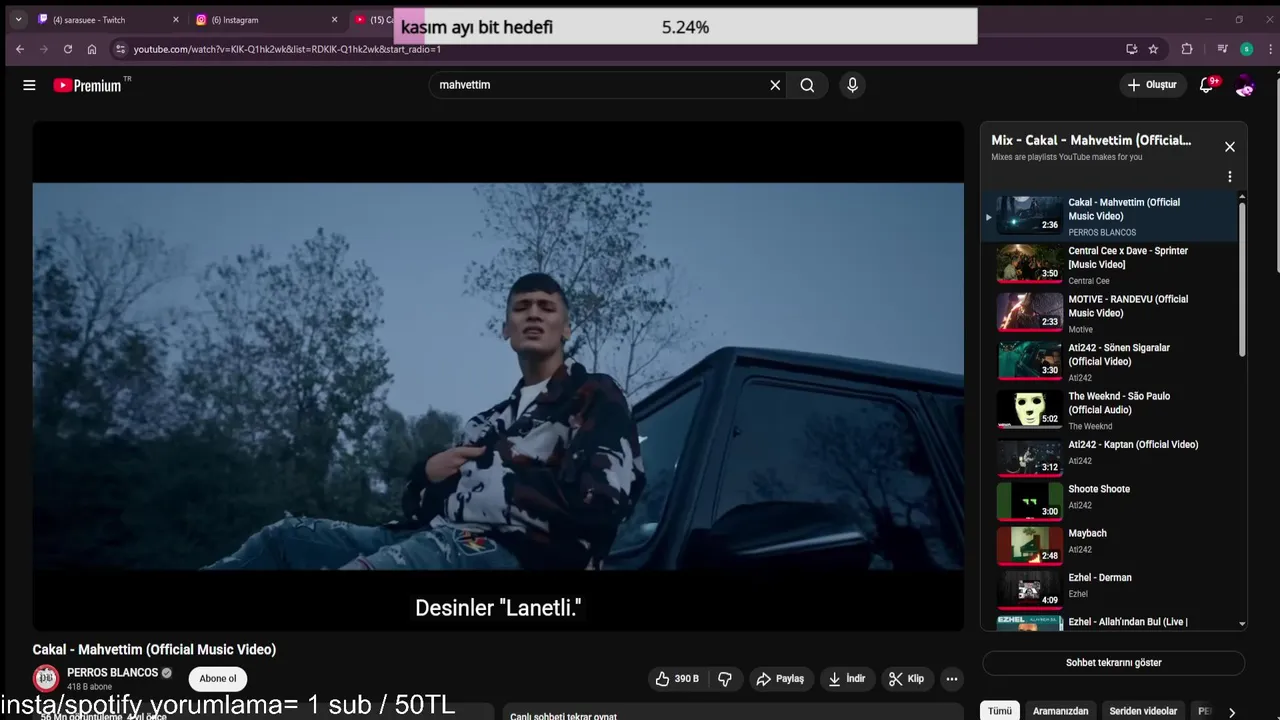Click Sohbet tekrarını göster button
The image size is (1280, 720).
(x=1113, y=663)
